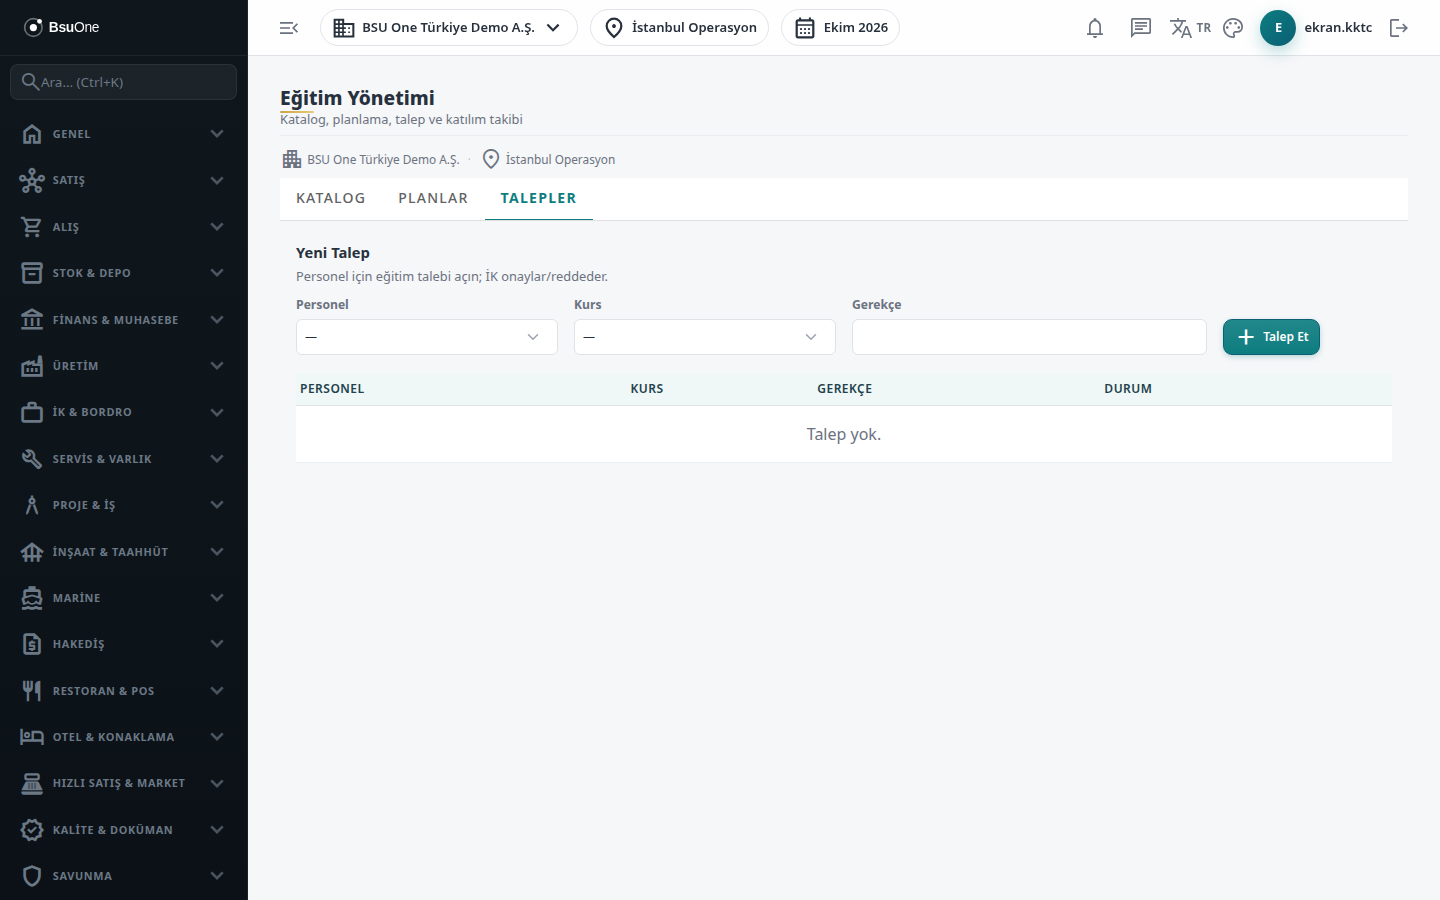Switch to the KATALOG tab
Image resolution: width=1440 pixels, height=900 pixels.
[x=330, y=198]
